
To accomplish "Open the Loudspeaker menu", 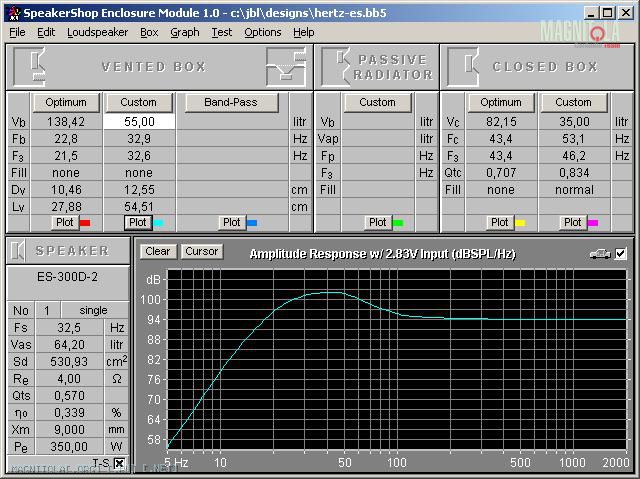I will point(97,32).
